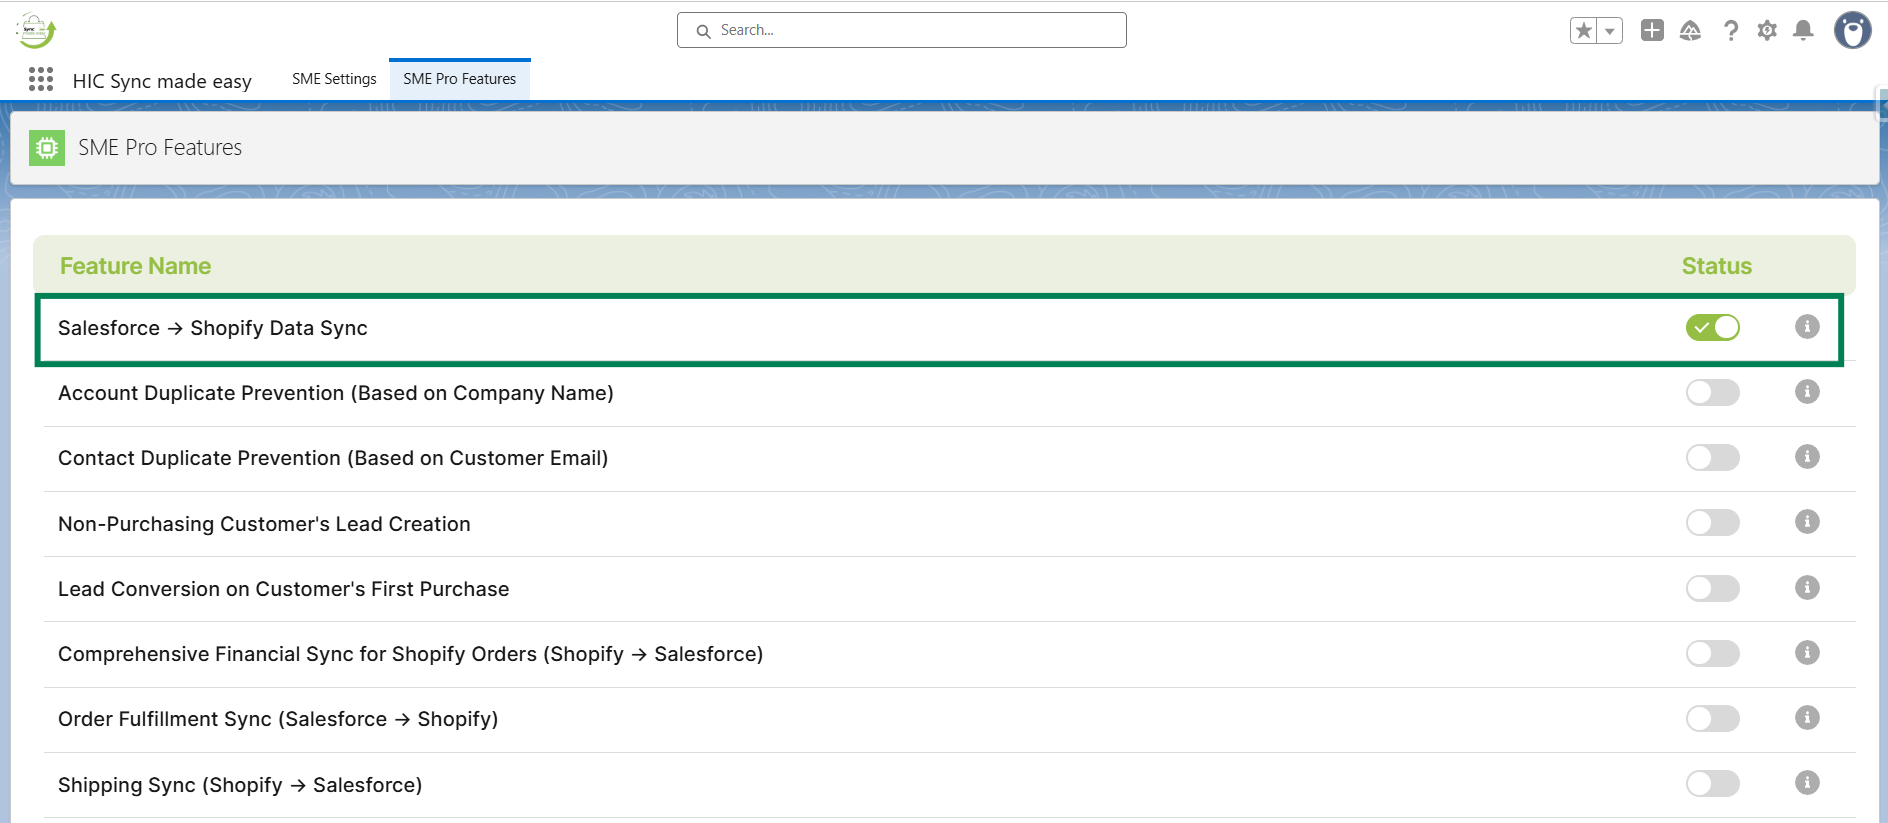Screen dimensions: 1888x823
Task: Open the Setup gear icon
Action: point(1767,31)
